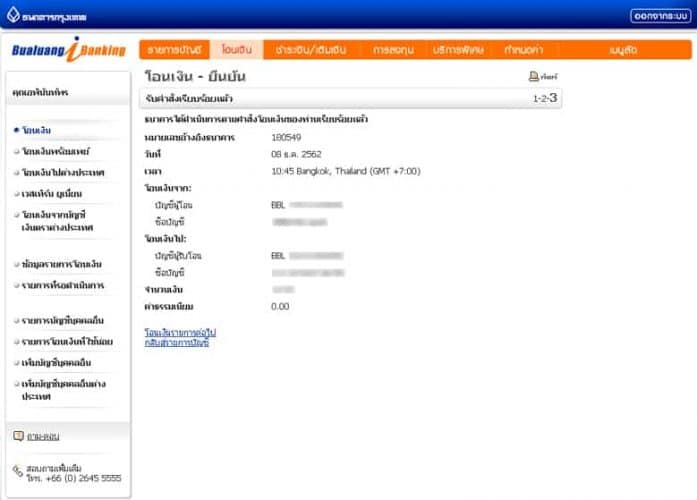Image resolution: width=697 pixels, height=500 pixels.
Task: Click the printer icon to print confirmation
Action: pos(534,77)
